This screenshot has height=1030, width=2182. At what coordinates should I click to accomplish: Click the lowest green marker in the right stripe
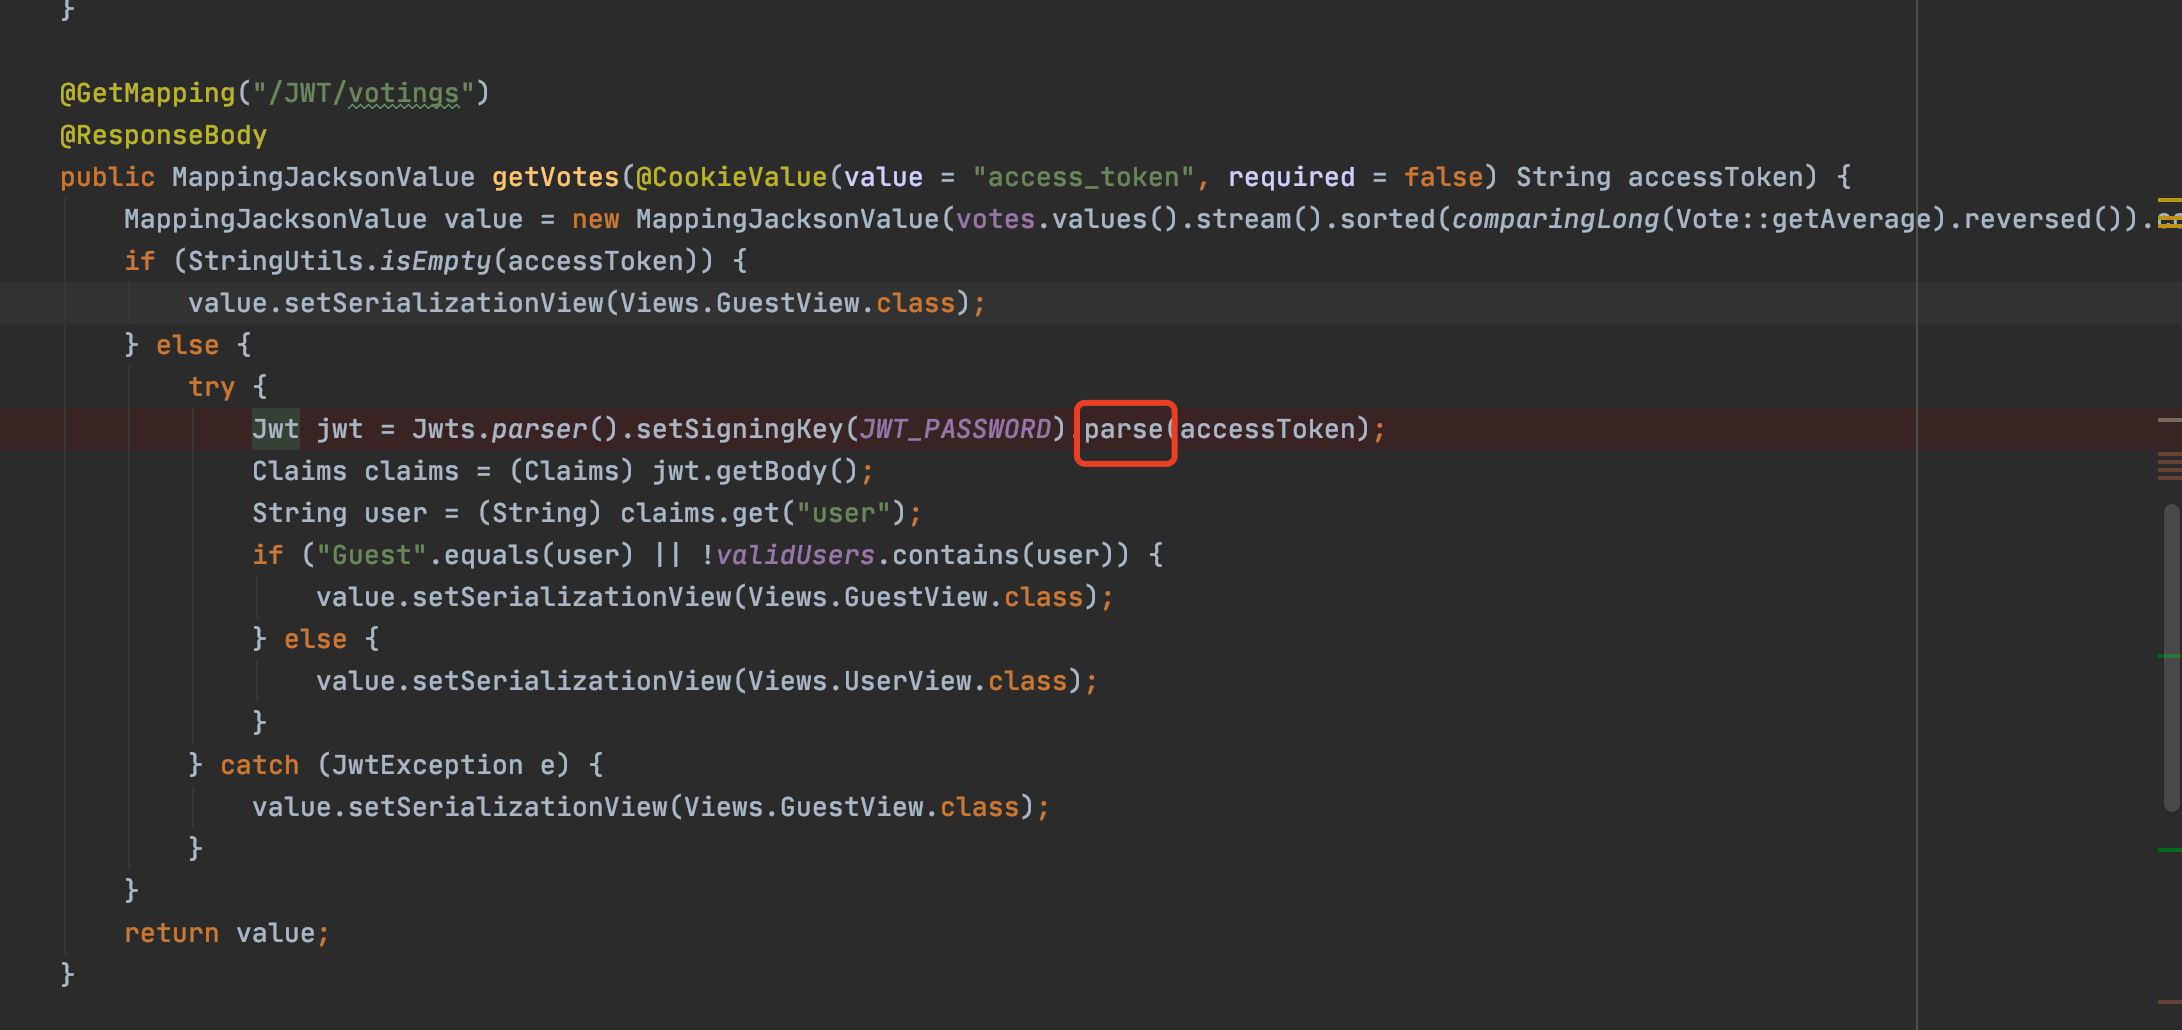[x=2168, y=850]
